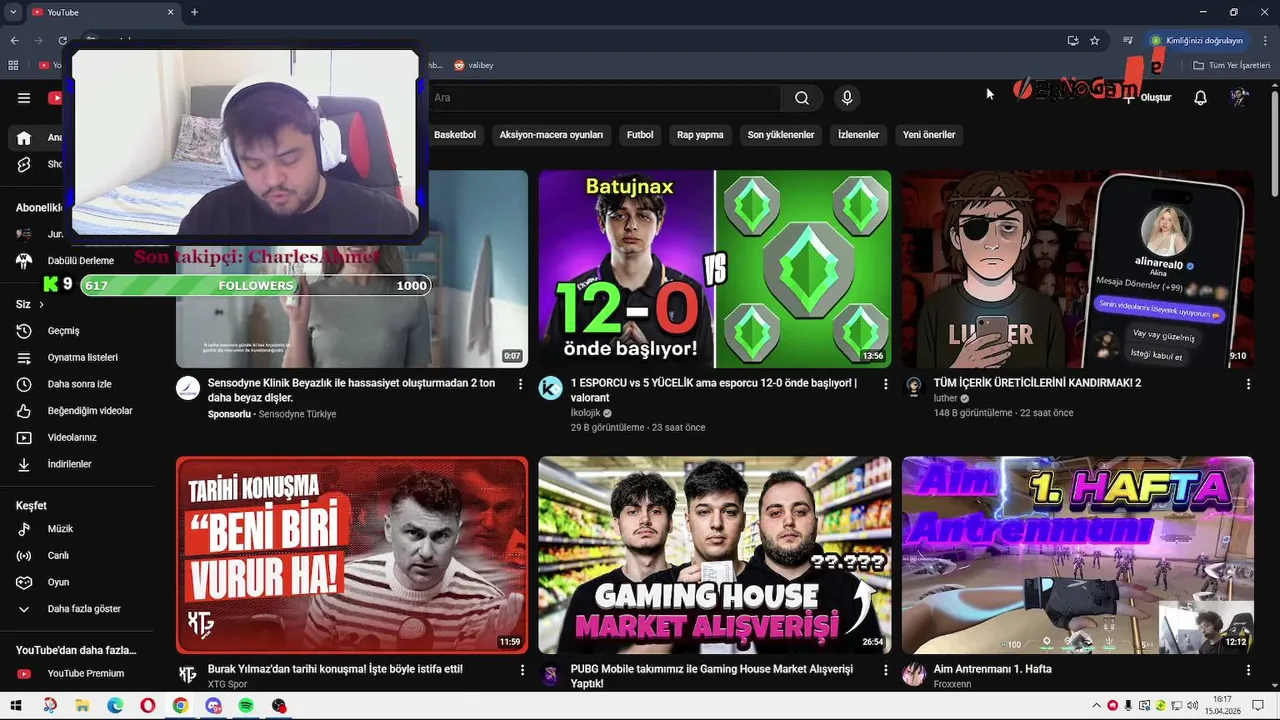Open Tüm Yer İşaretleri bookmarks folder
This screenshot has height=720, width=1280.
pyautogui.click(x=1232, y=65)
